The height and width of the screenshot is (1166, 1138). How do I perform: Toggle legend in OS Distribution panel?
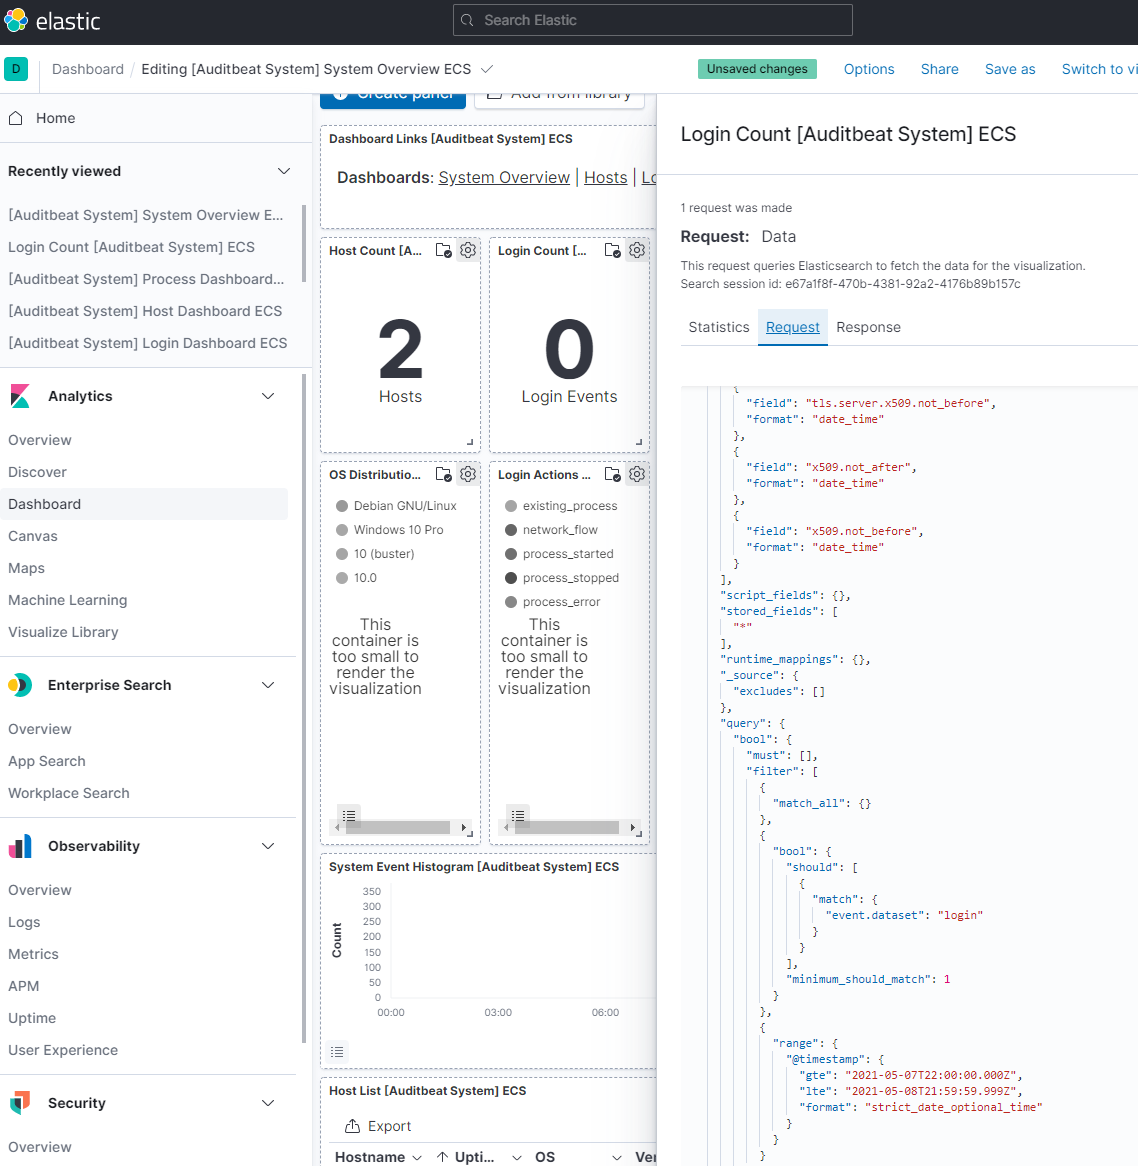coord(349,816)
